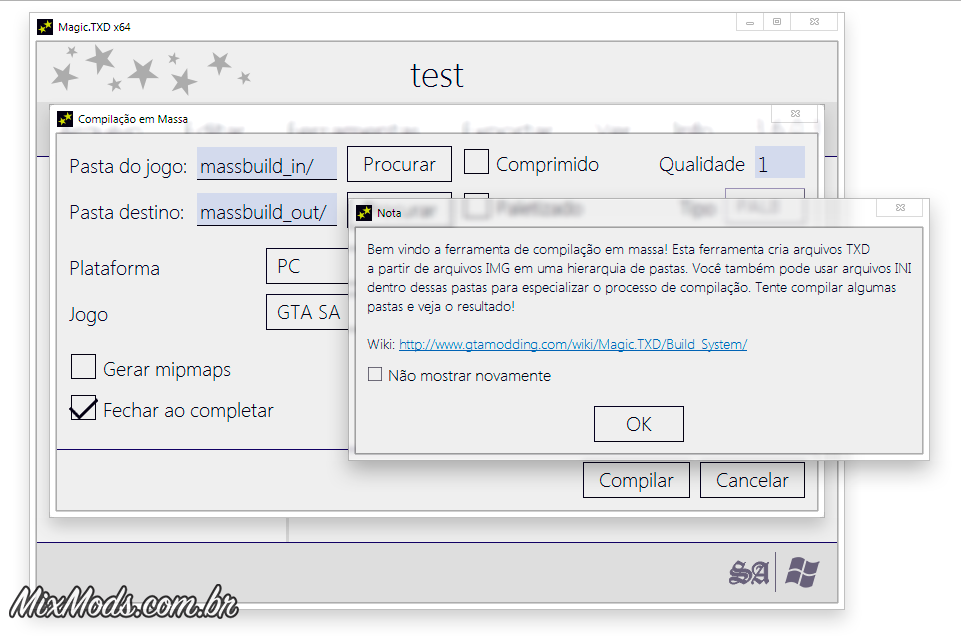Viewport: 961px width, 639px height.
Task: Enable Gerar mipmaps checkbox
Action: click(83, 367)
